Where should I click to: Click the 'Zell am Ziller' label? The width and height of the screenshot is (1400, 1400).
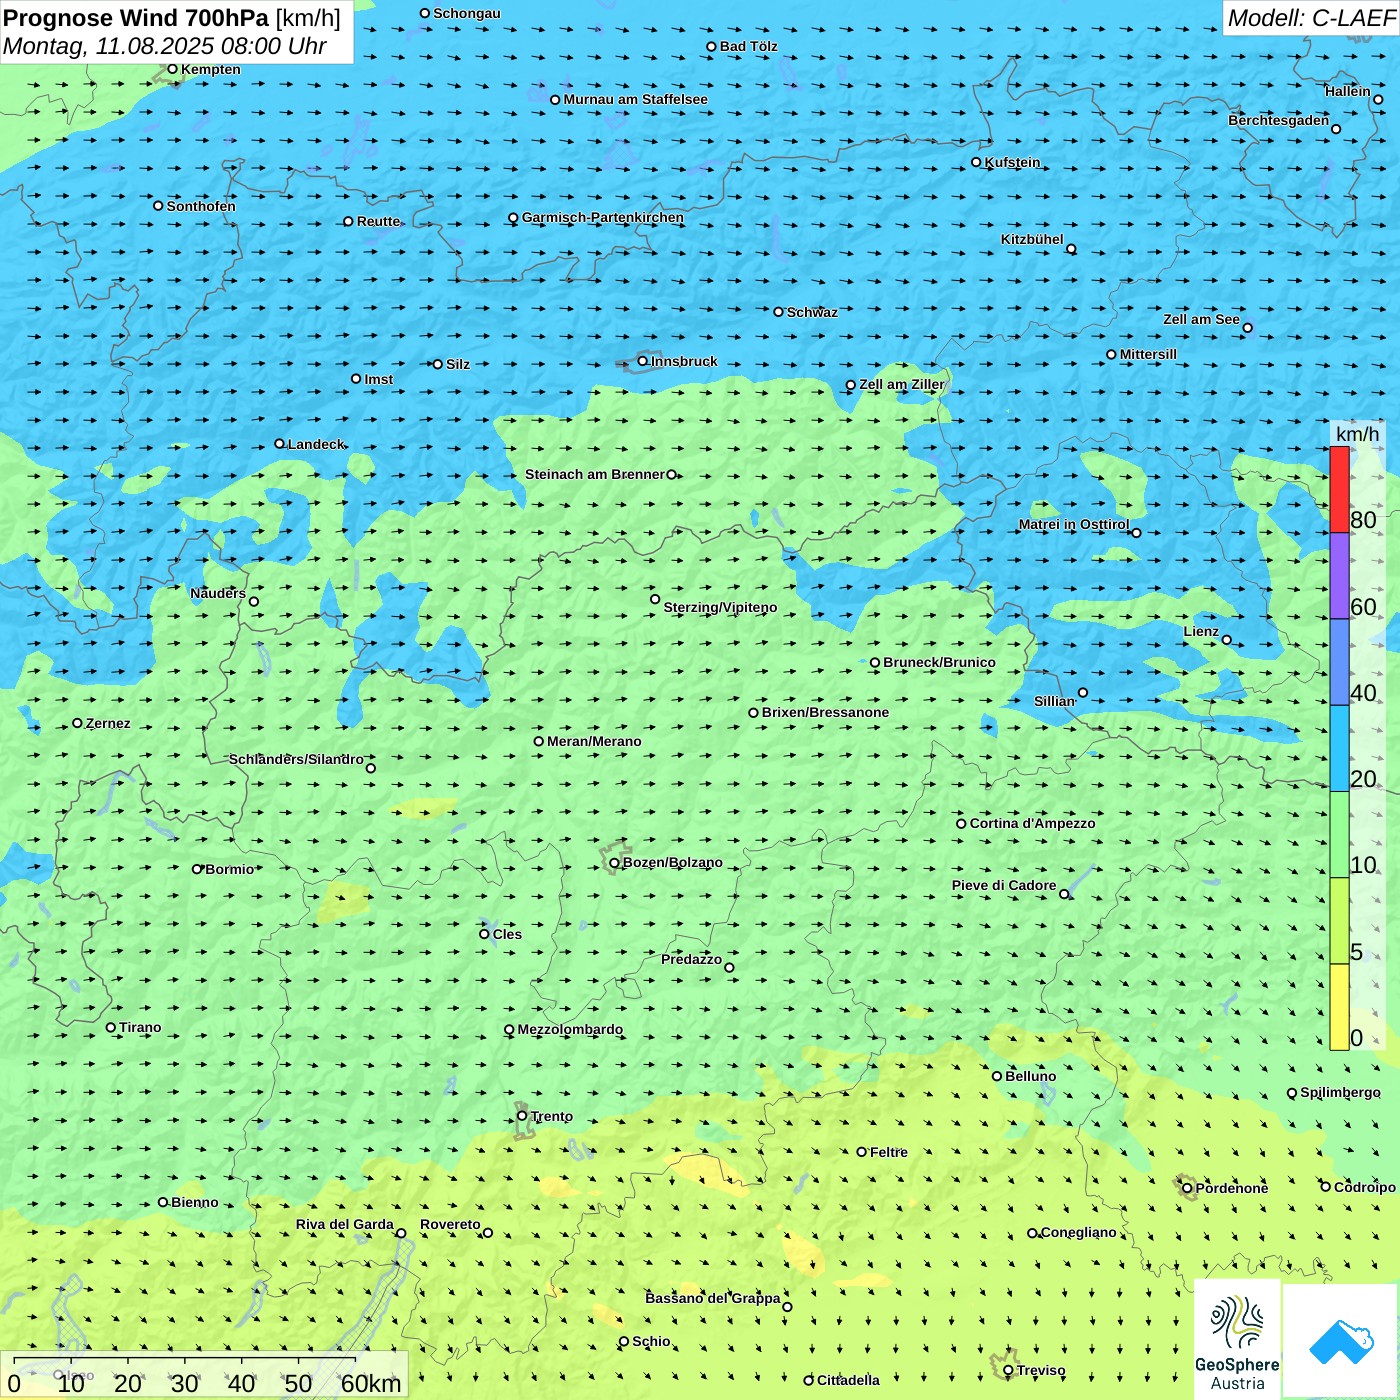[902, 384]
